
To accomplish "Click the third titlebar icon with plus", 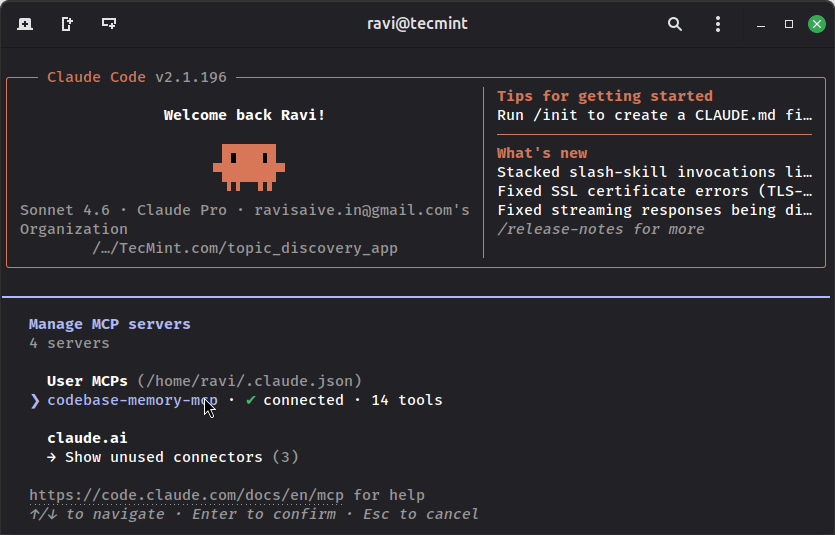I will click(x=109, y=24).
